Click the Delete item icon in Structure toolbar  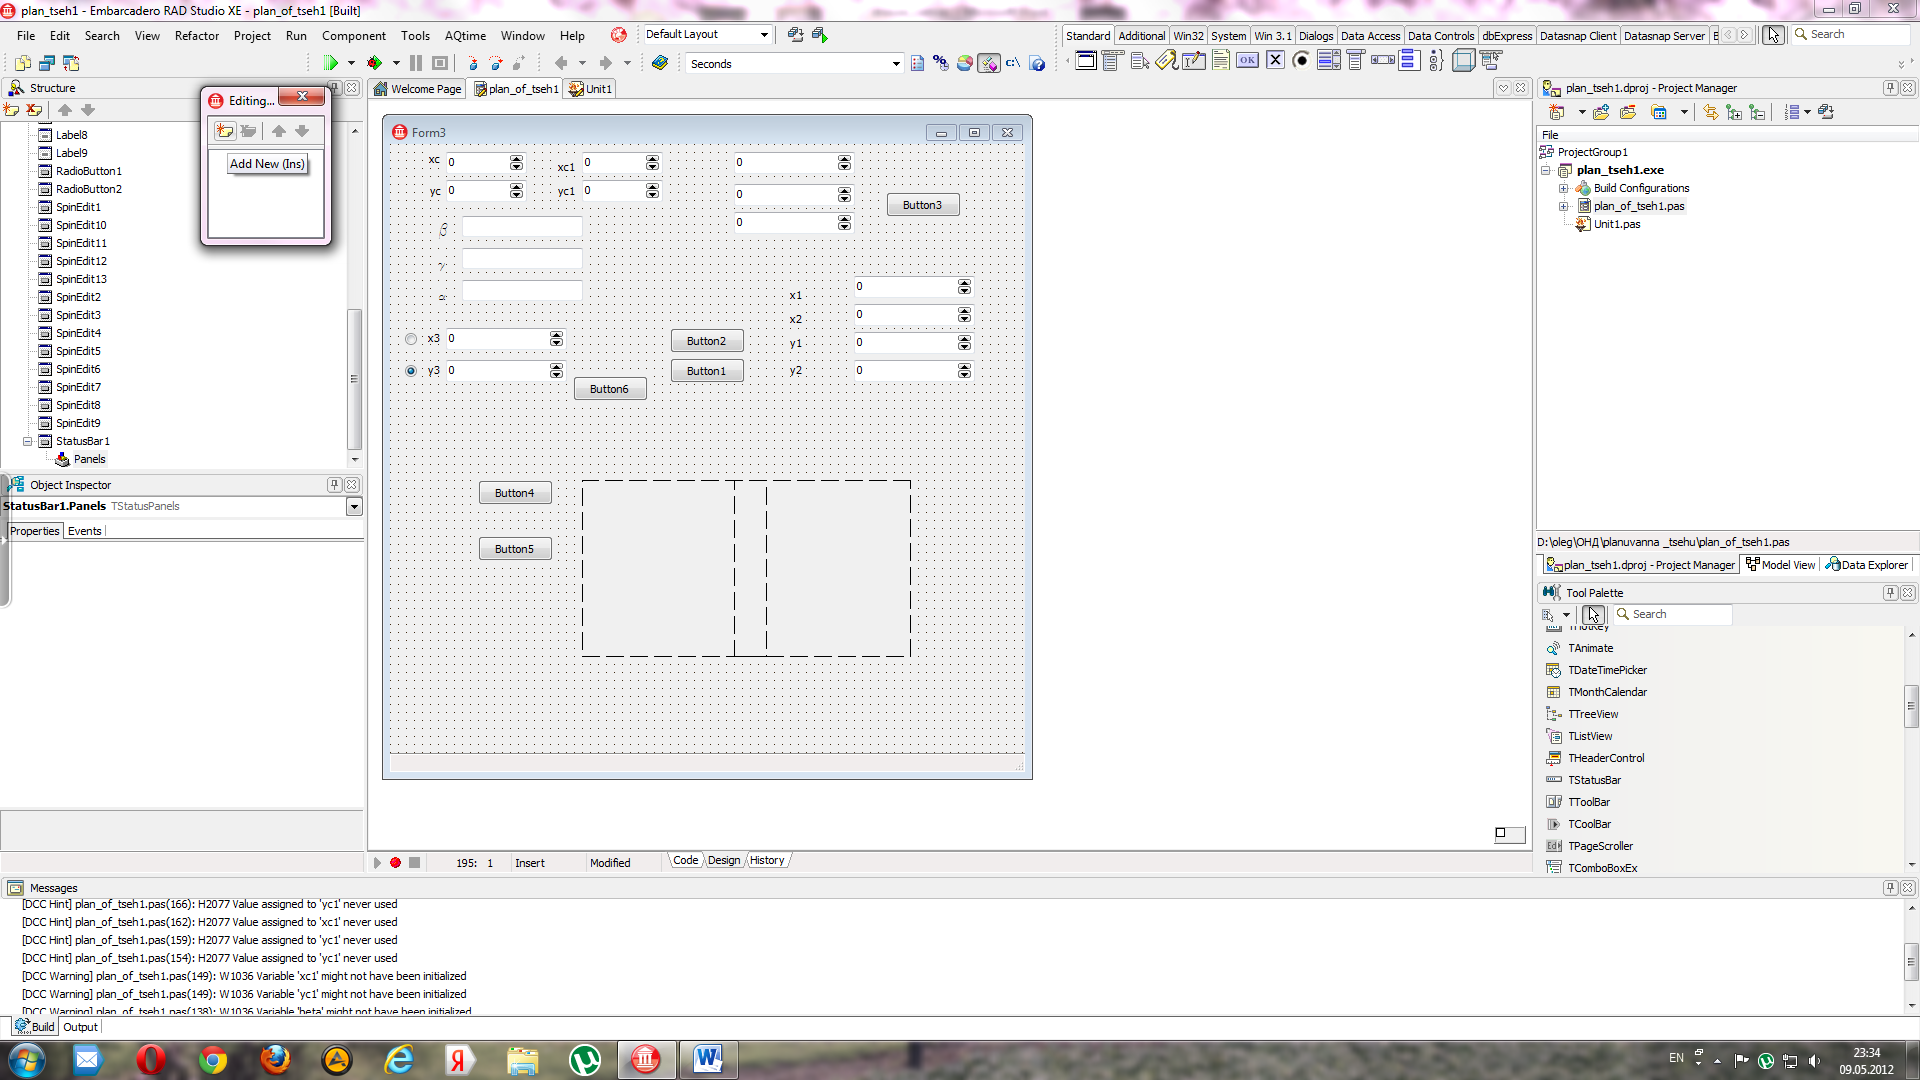34,110
